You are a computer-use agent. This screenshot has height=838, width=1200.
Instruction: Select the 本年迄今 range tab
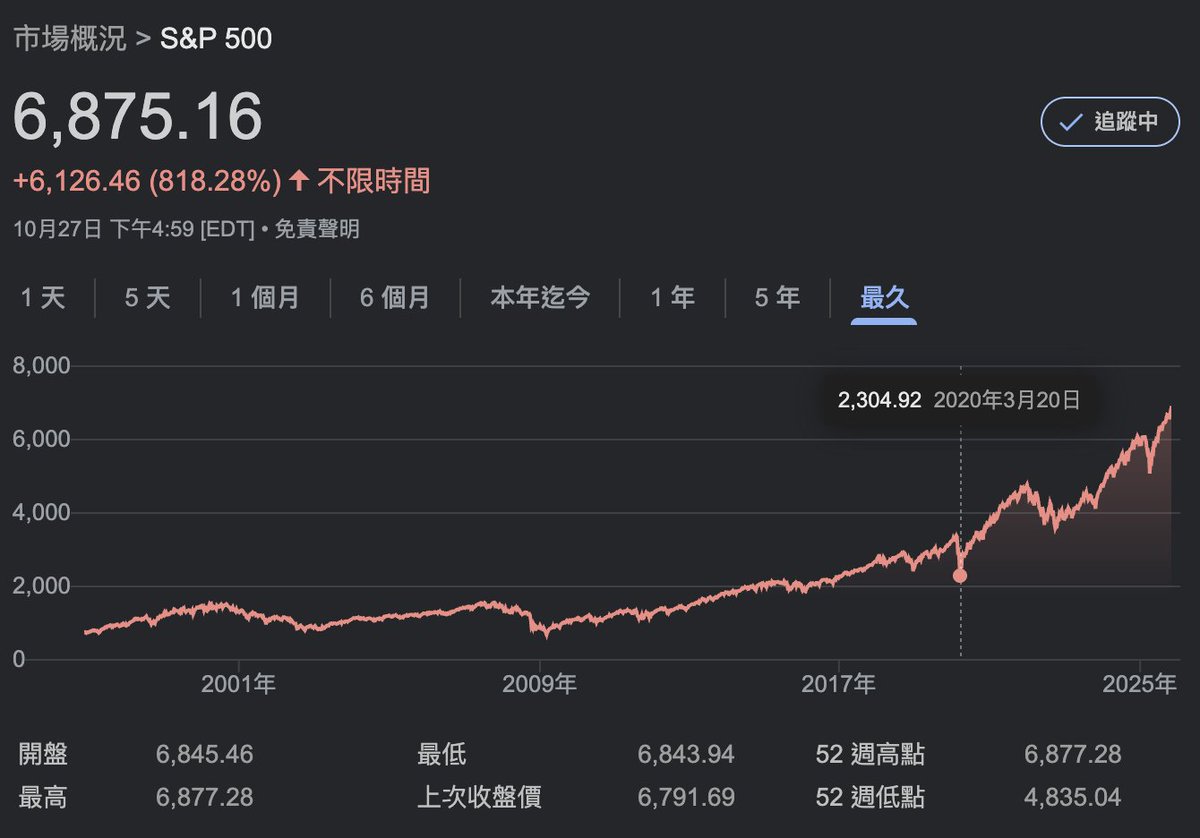click(540, 298)
